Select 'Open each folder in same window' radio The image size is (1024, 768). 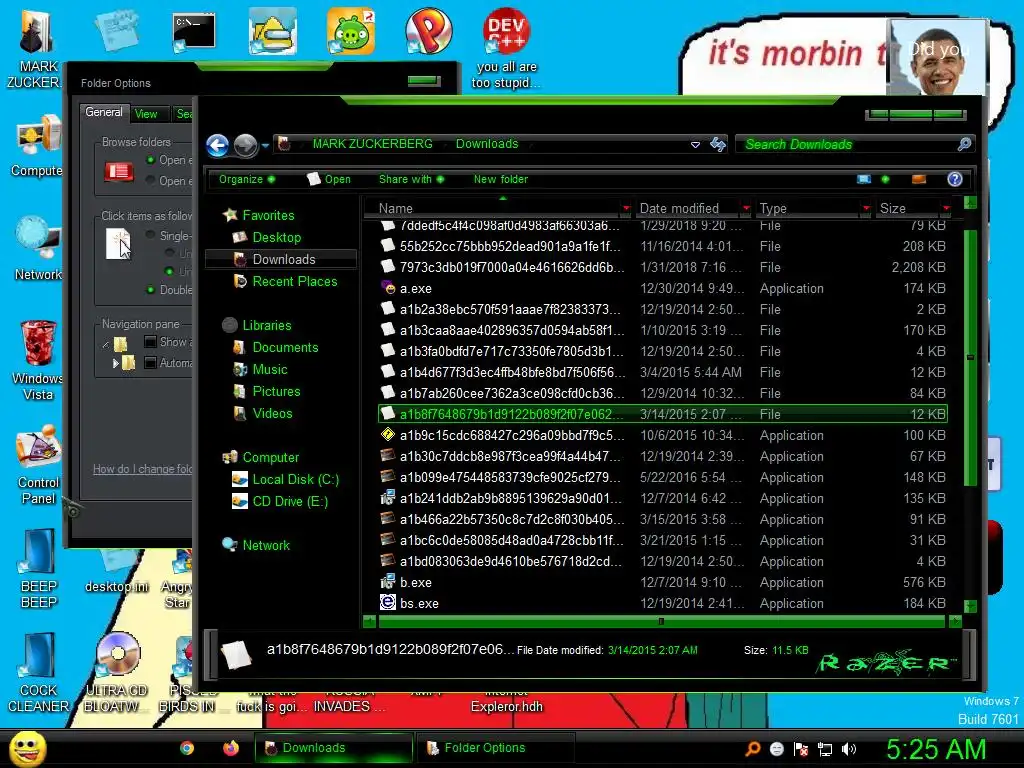(x=151, y=160)
